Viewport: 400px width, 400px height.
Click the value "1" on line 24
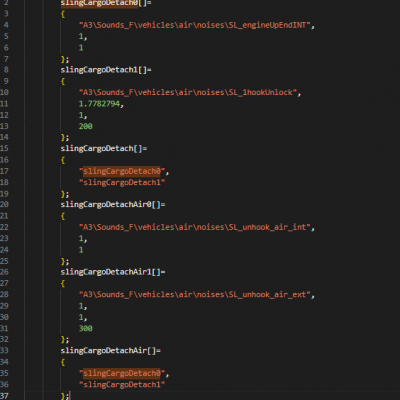pos(81,250)
